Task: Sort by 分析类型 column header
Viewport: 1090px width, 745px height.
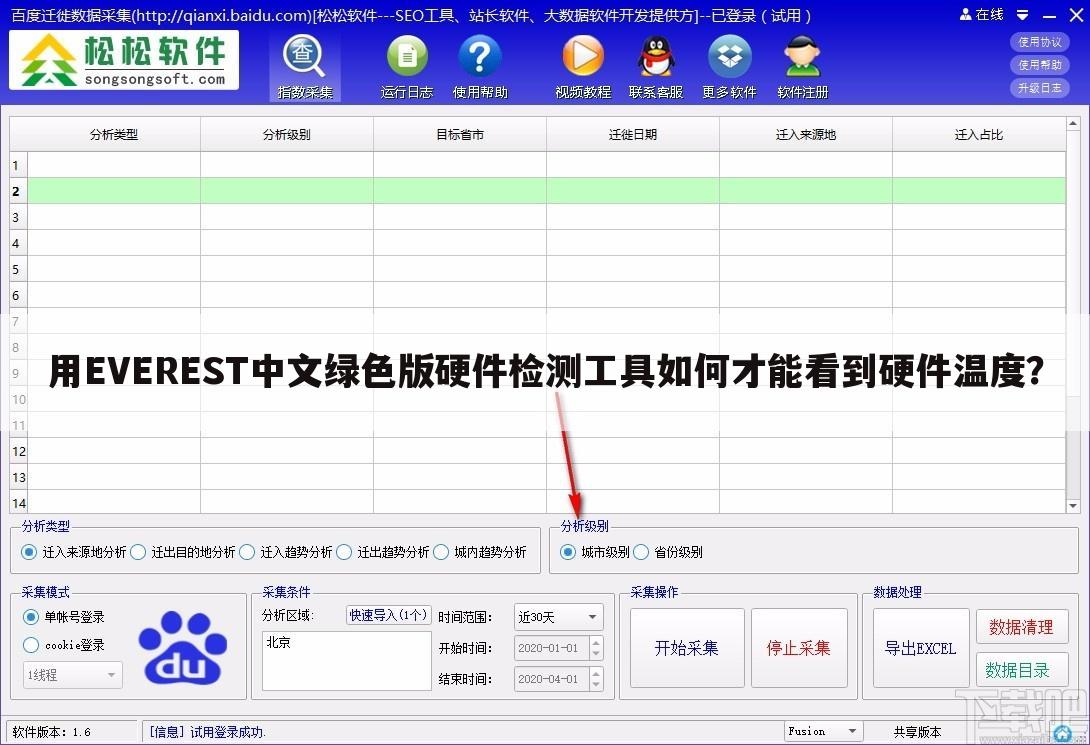Action: point(114,134)
